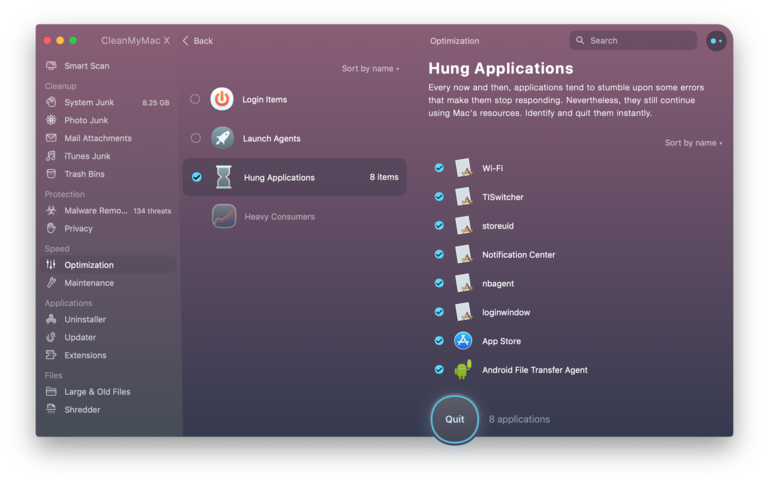Screen dimensions: 769x484
Task: Click the System Junk sidebar icon
Action: pyautogui.click(x=51, y=102)
